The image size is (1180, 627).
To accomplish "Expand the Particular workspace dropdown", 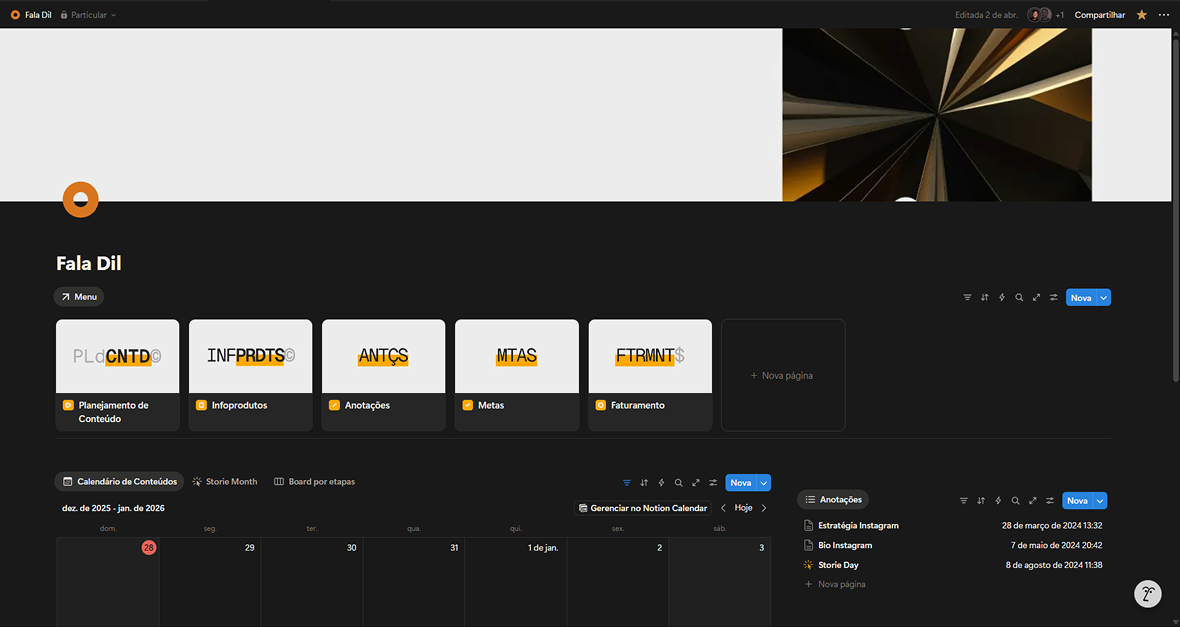I will point(88,15).
